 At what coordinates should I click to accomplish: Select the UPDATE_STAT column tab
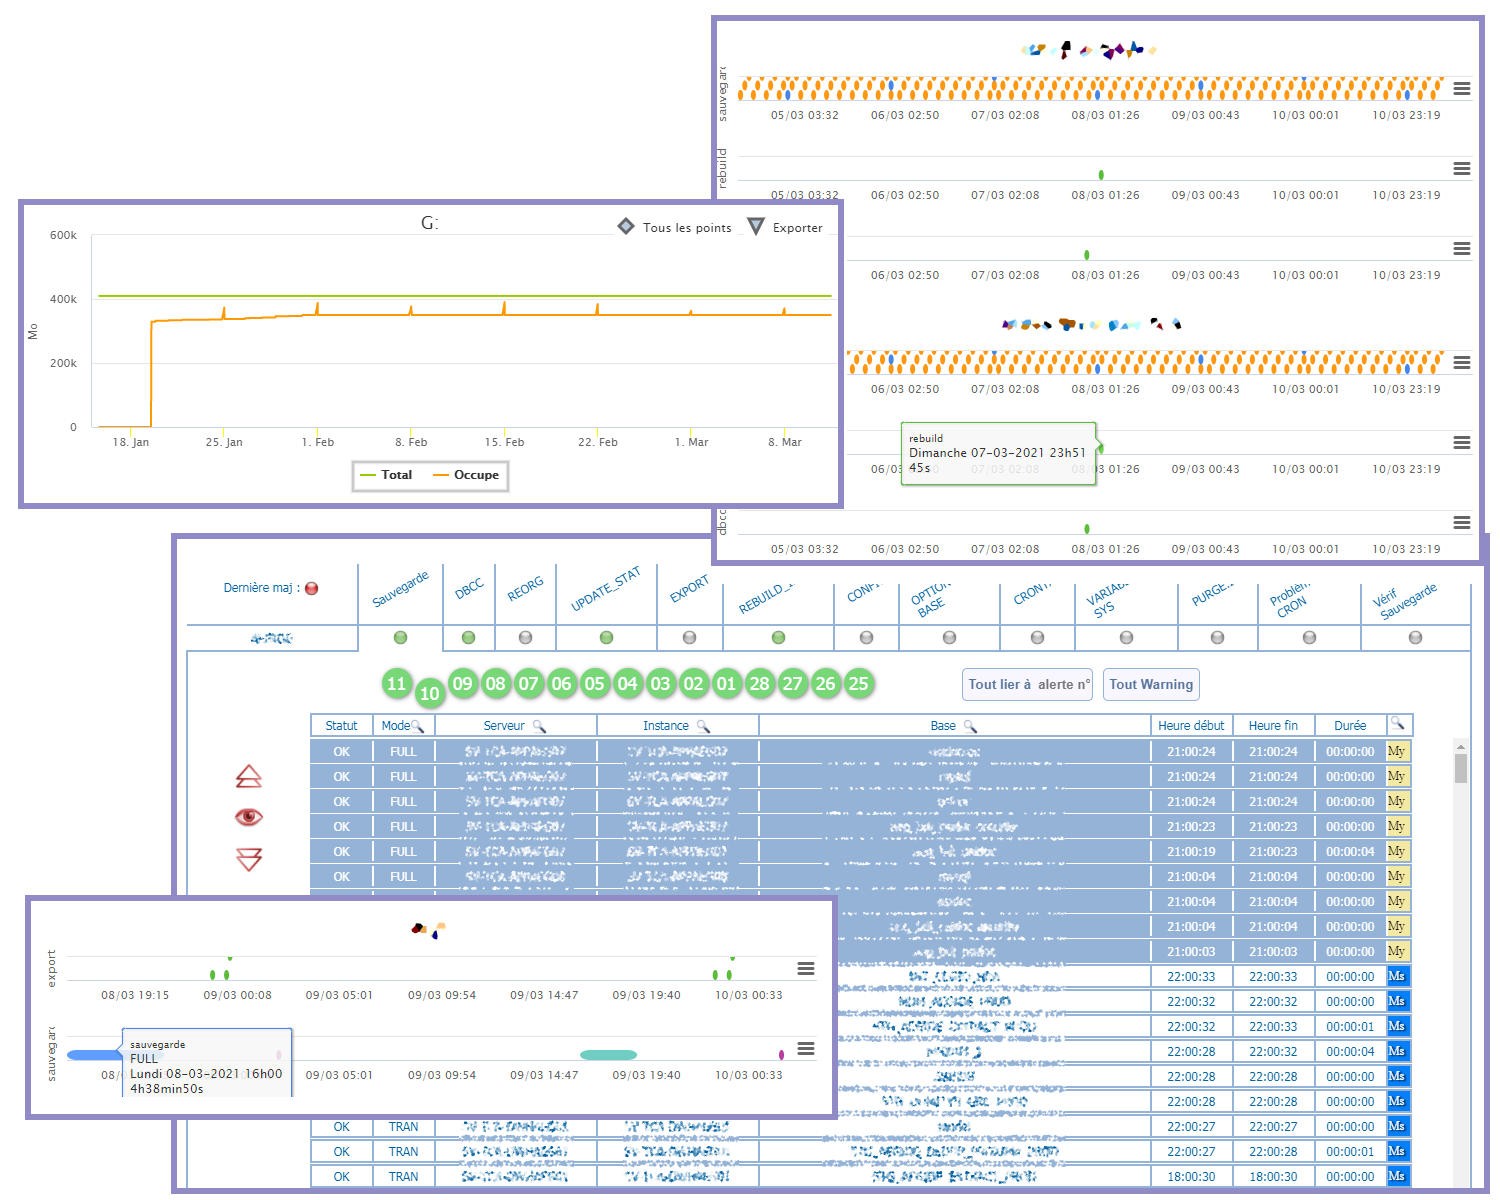click(605, 590)
